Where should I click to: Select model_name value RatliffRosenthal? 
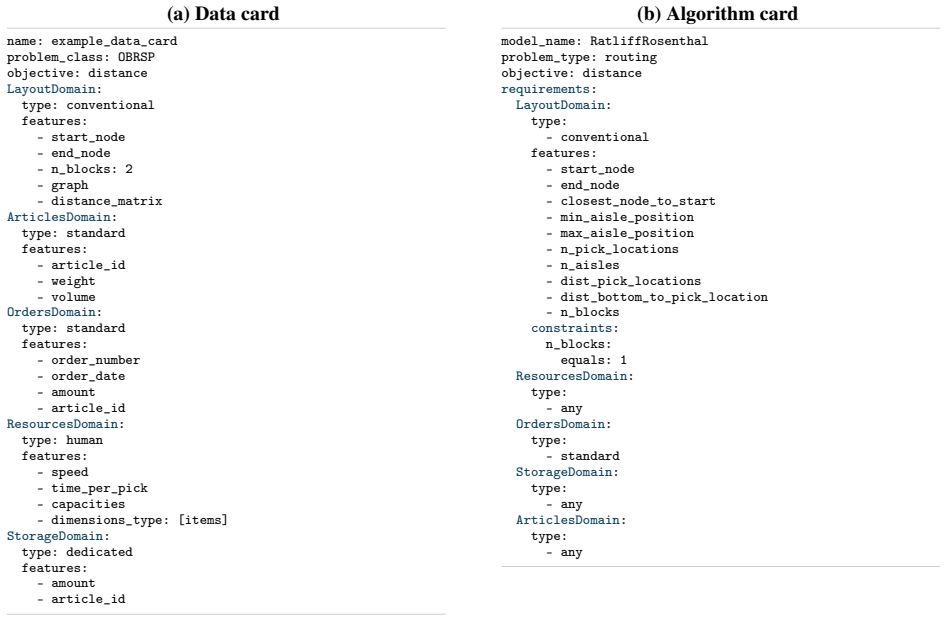point(649,41)
